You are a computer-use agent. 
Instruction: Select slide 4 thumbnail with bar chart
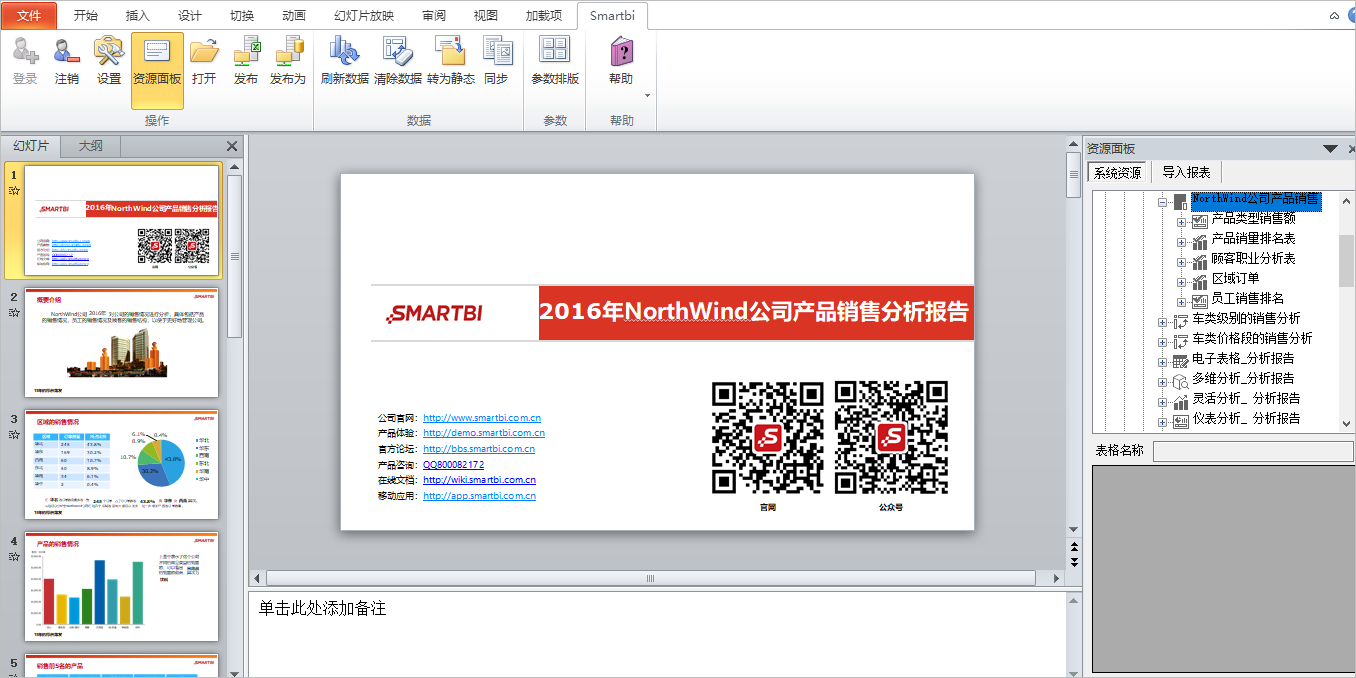pyautogui.click(x=121, y=587)
